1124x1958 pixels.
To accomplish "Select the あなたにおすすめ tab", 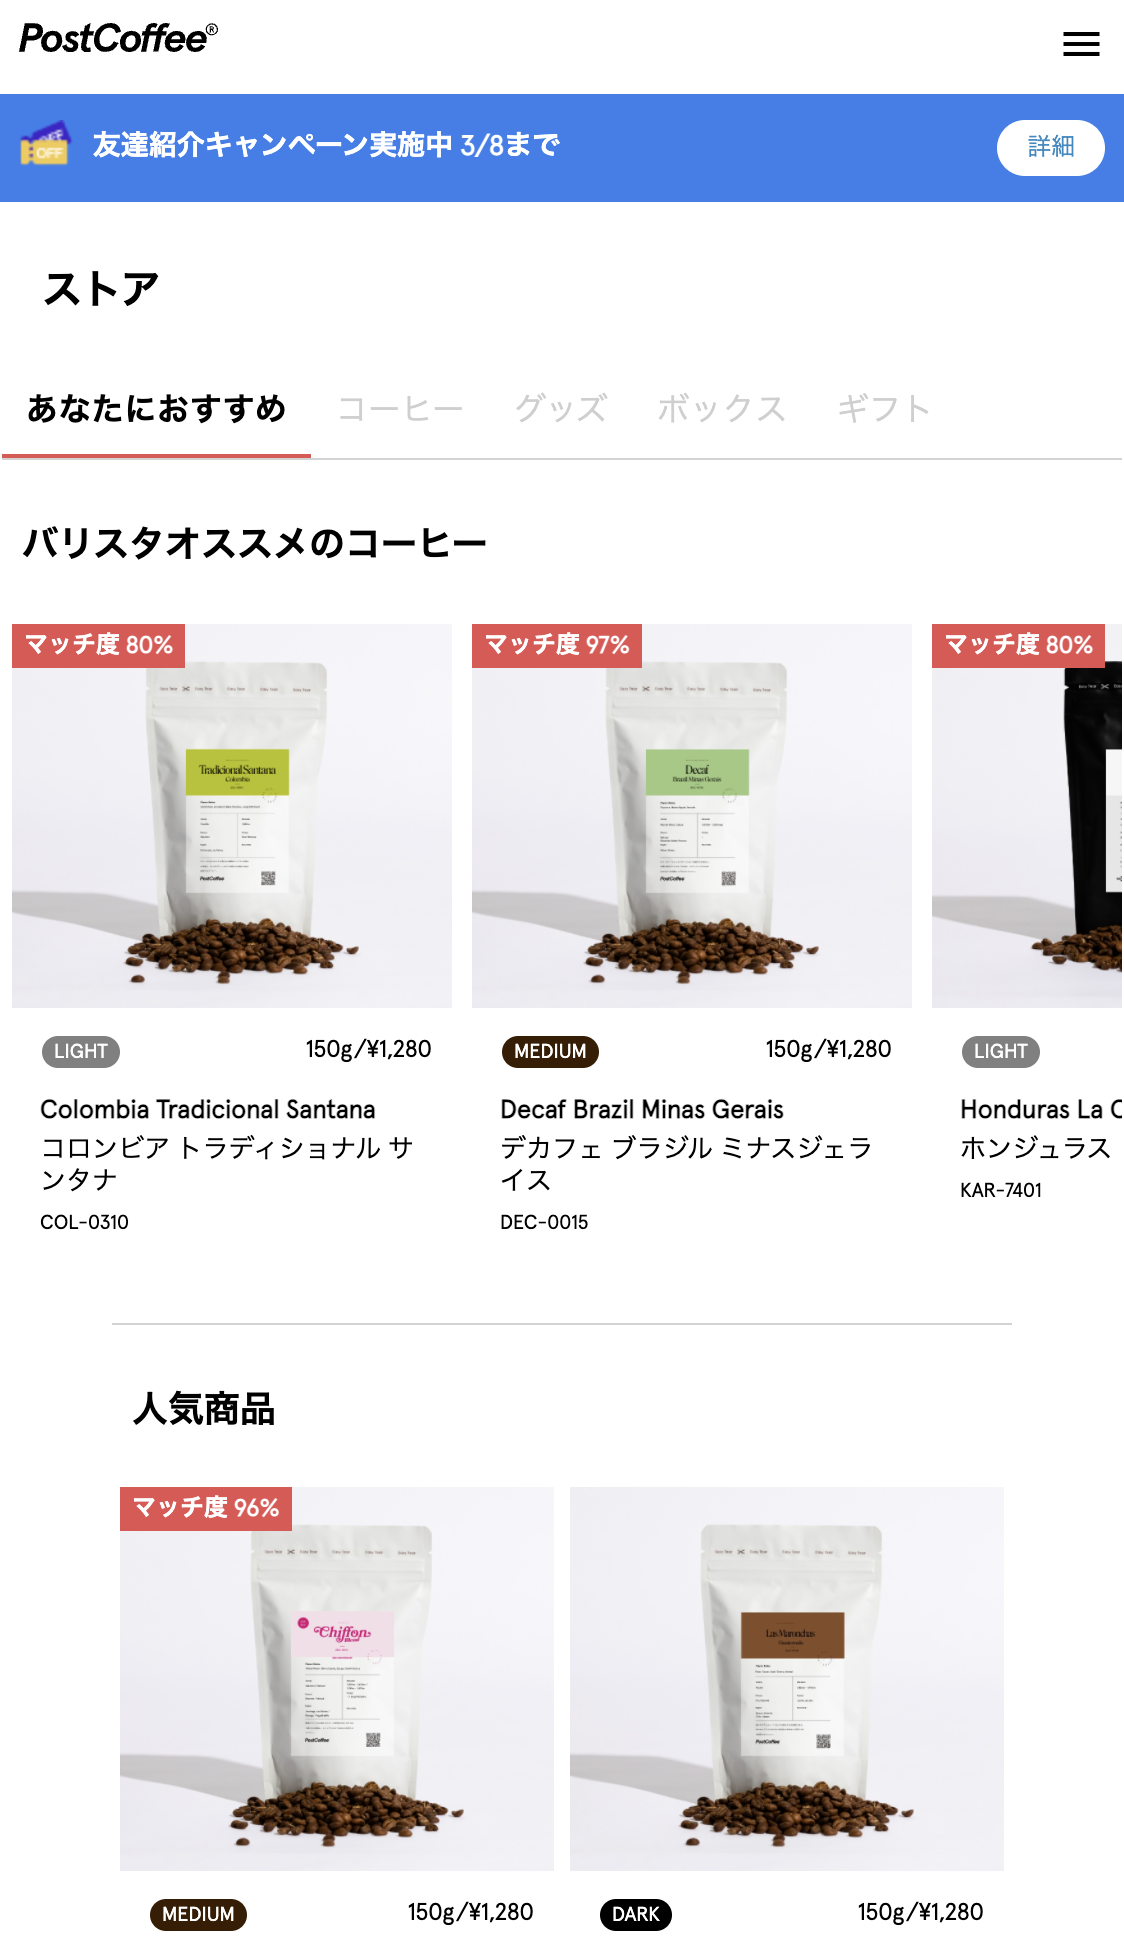I will tap(156, 408).
